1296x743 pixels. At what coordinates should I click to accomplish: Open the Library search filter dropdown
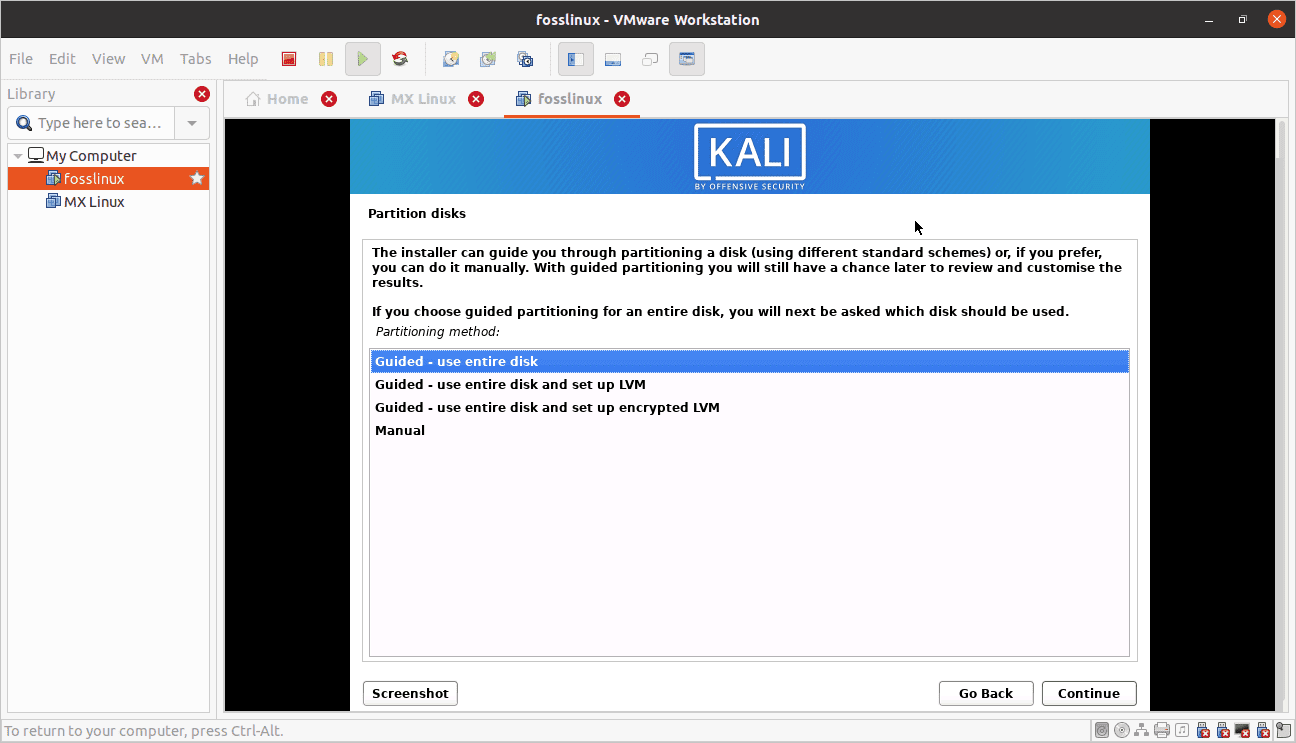tap(192, 123)
